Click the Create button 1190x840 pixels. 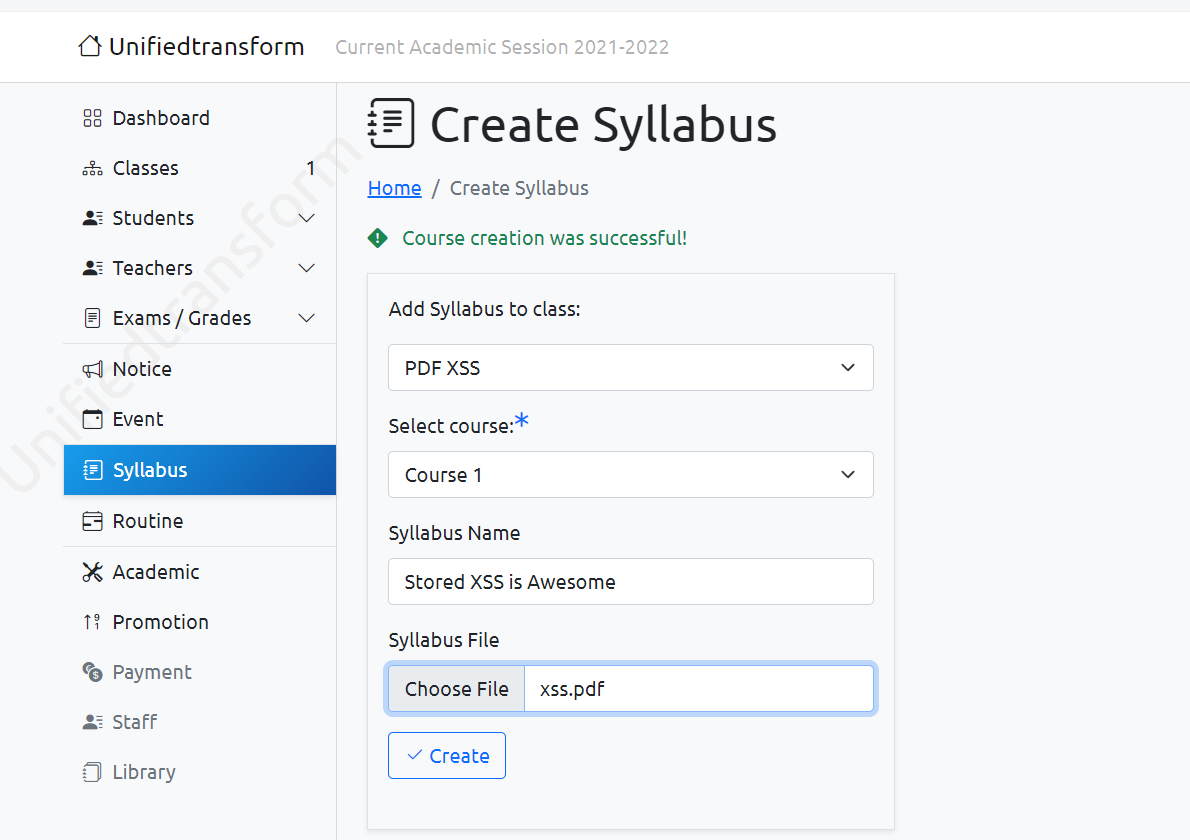447,756
